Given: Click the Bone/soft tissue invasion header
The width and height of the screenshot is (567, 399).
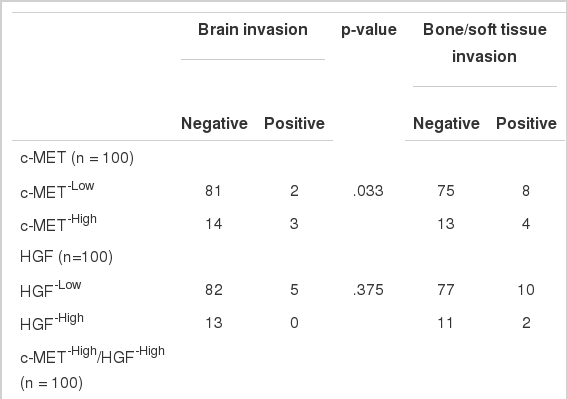Looking at the screenshot, I should pyautogui.click(x=485, y=43).
